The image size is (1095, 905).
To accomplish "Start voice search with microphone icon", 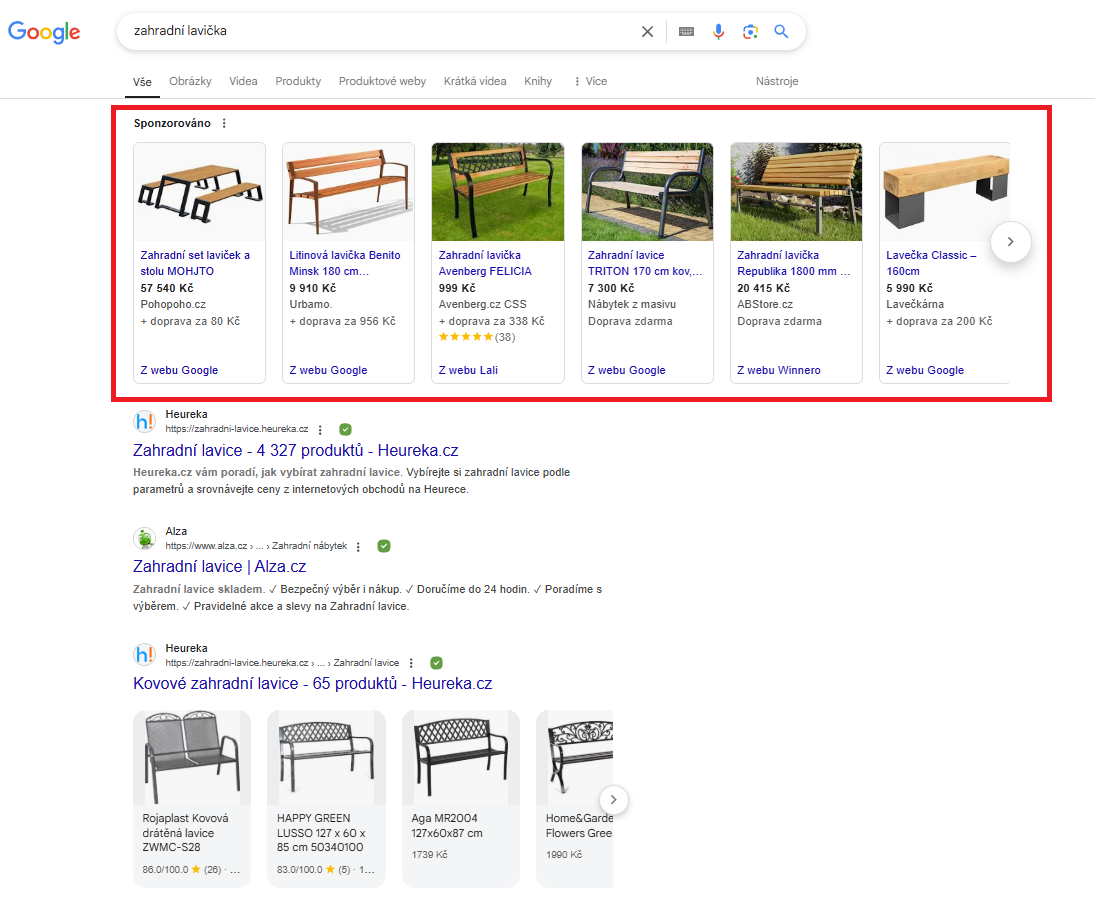I will coord(718,31).
